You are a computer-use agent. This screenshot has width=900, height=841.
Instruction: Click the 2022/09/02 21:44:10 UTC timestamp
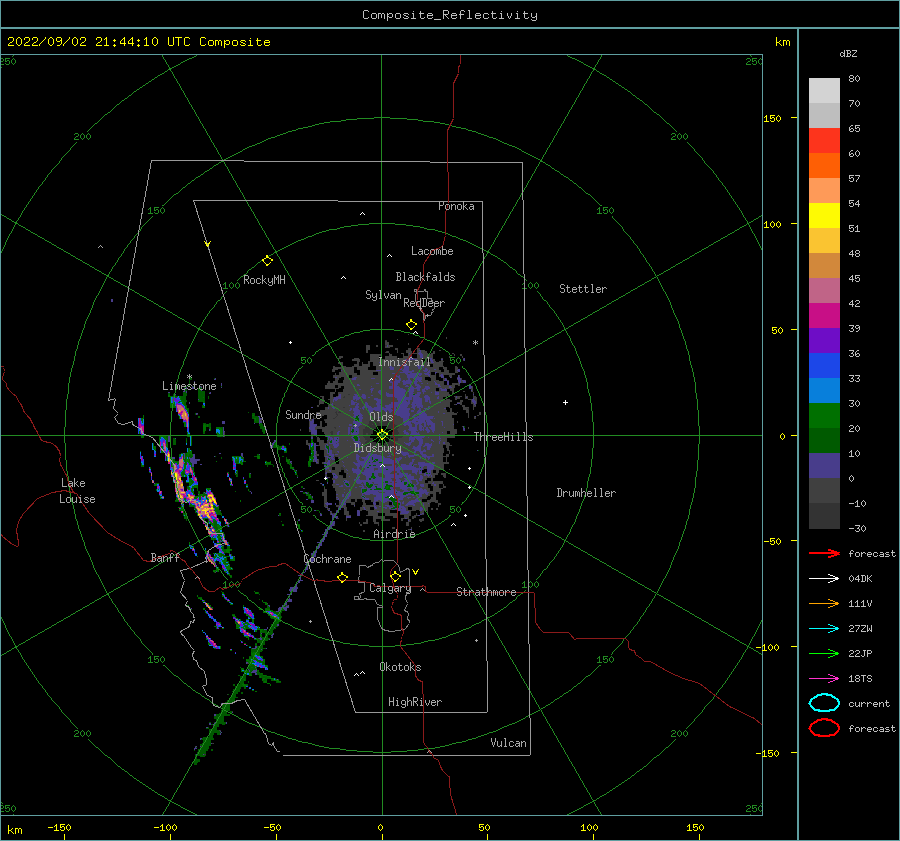tap(138, 42)
